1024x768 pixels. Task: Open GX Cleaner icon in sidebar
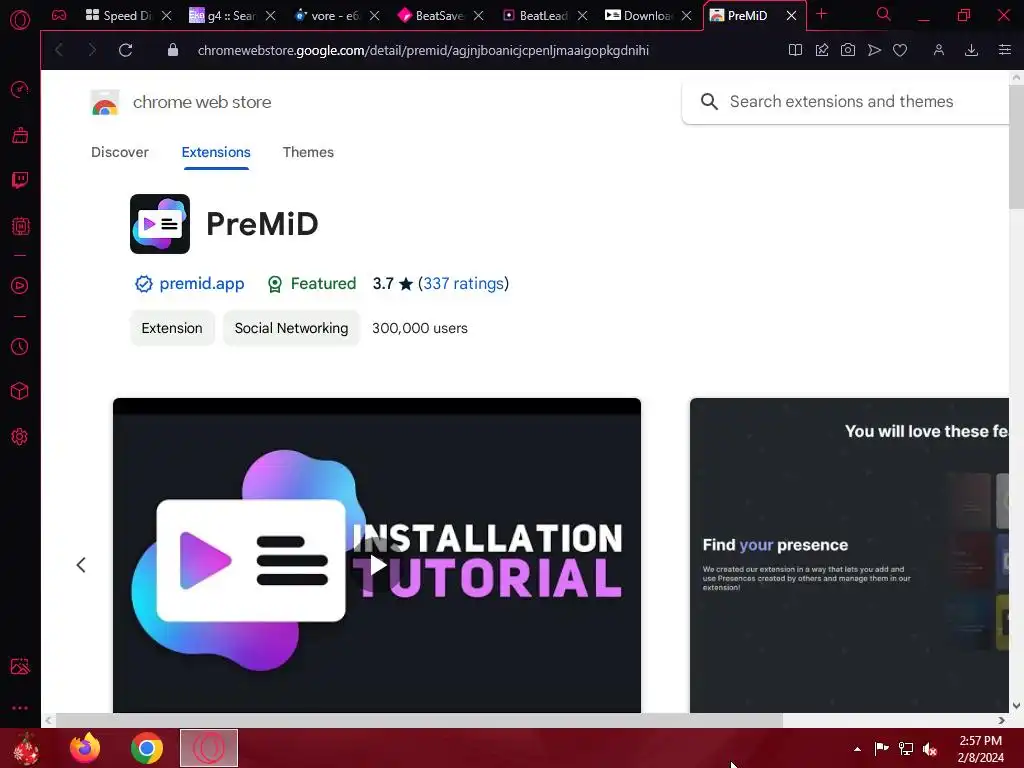(20, 135)
